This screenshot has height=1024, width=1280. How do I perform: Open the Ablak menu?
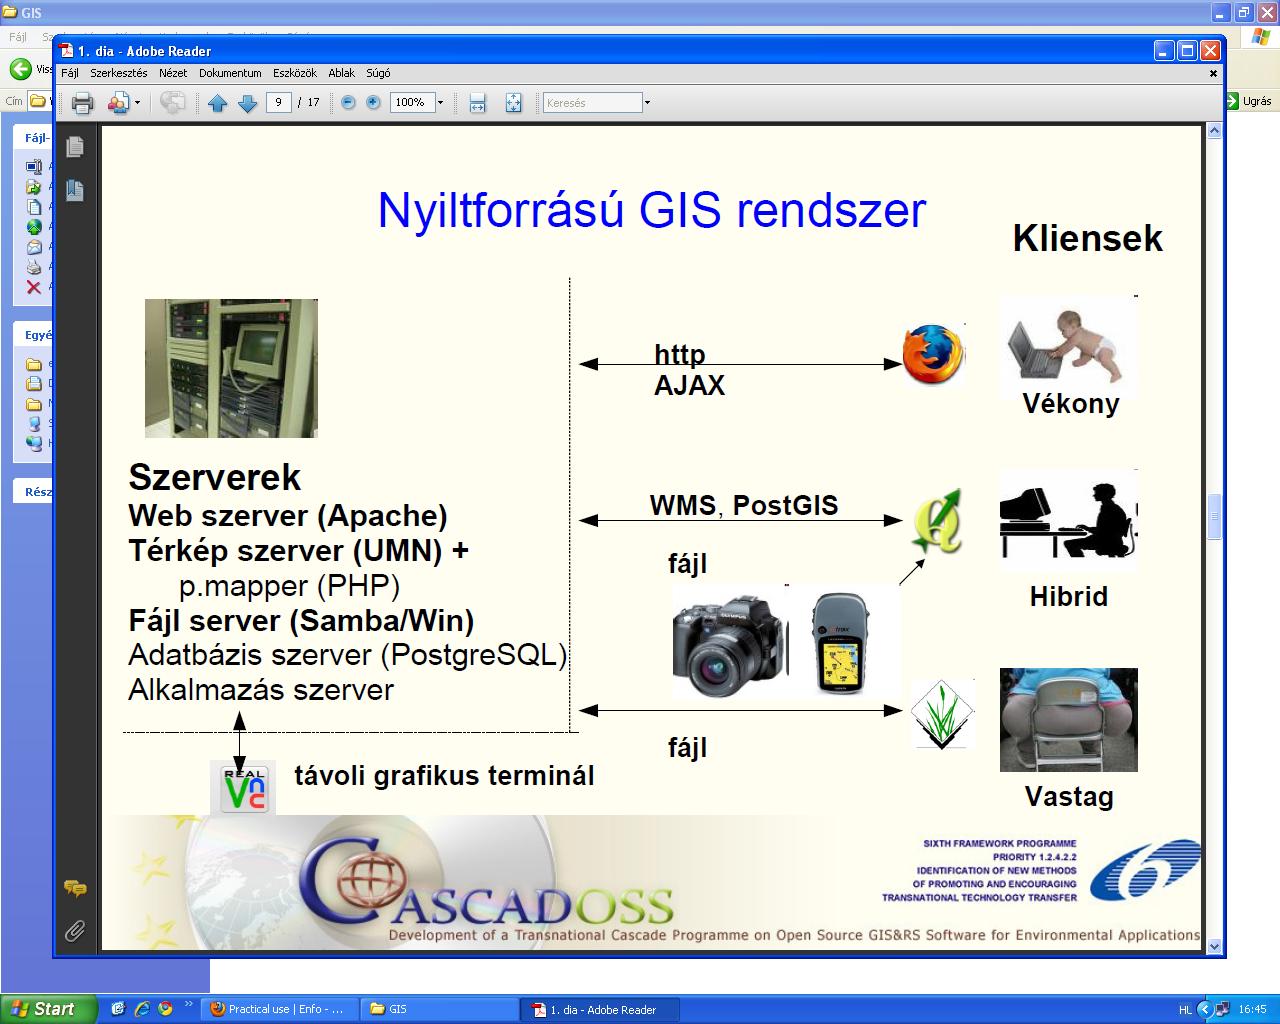coord(342,73)
